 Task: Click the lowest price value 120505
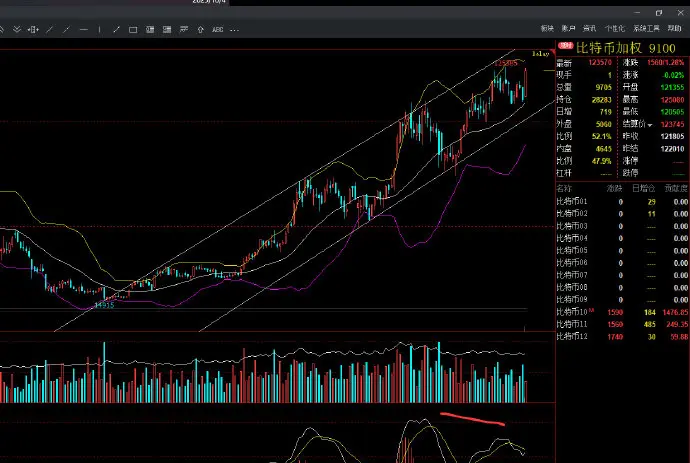point(672,112)
